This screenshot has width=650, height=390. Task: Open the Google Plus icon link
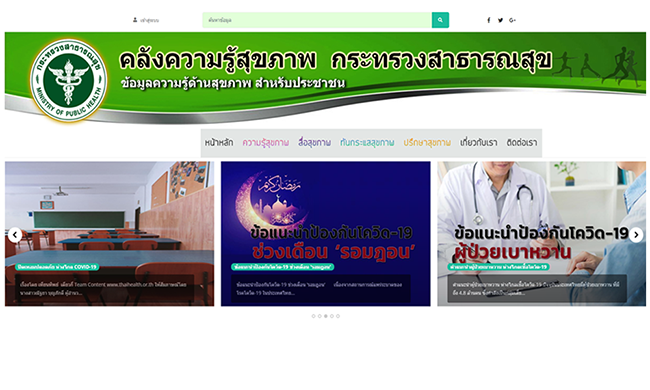(512, 20)
